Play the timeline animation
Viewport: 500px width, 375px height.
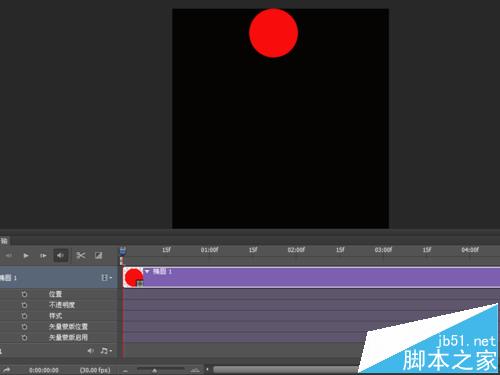coord(26,256)
